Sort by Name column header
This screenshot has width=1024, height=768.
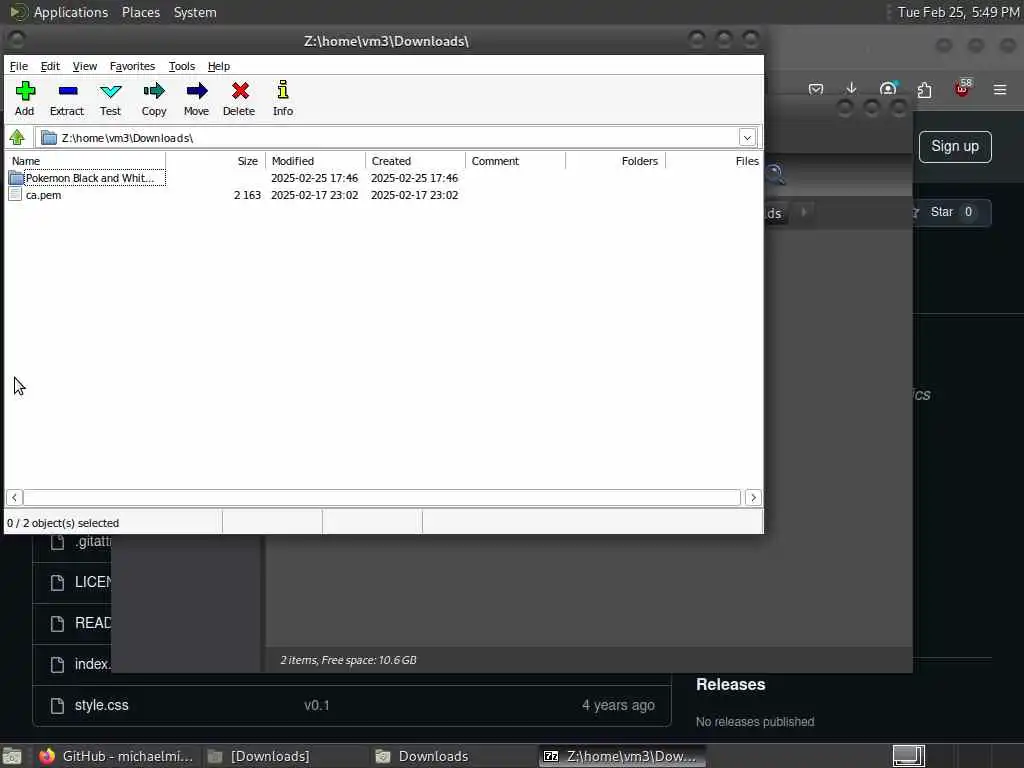coord(85,161)
